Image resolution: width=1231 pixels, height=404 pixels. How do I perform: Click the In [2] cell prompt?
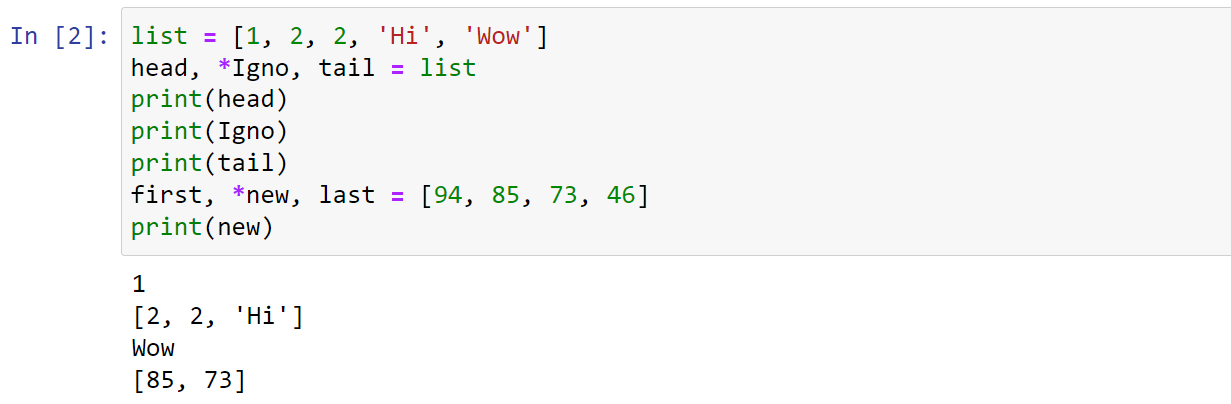pos(59,37)
